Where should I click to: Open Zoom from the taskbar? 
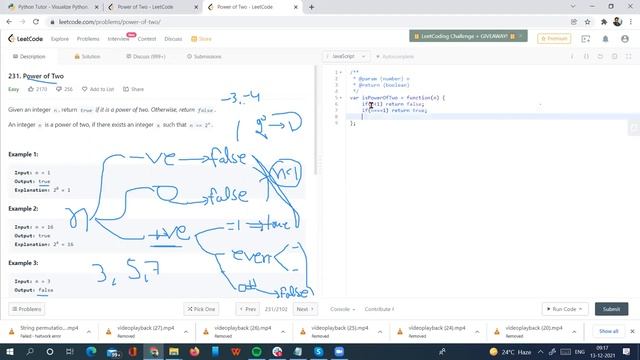(x=339, y=351)
